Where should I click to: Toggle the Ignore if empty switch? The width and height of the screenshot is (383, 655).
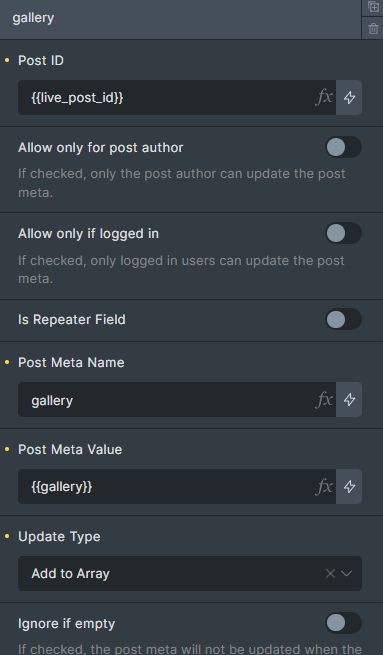pyautogui.click(x=343, y=623)
